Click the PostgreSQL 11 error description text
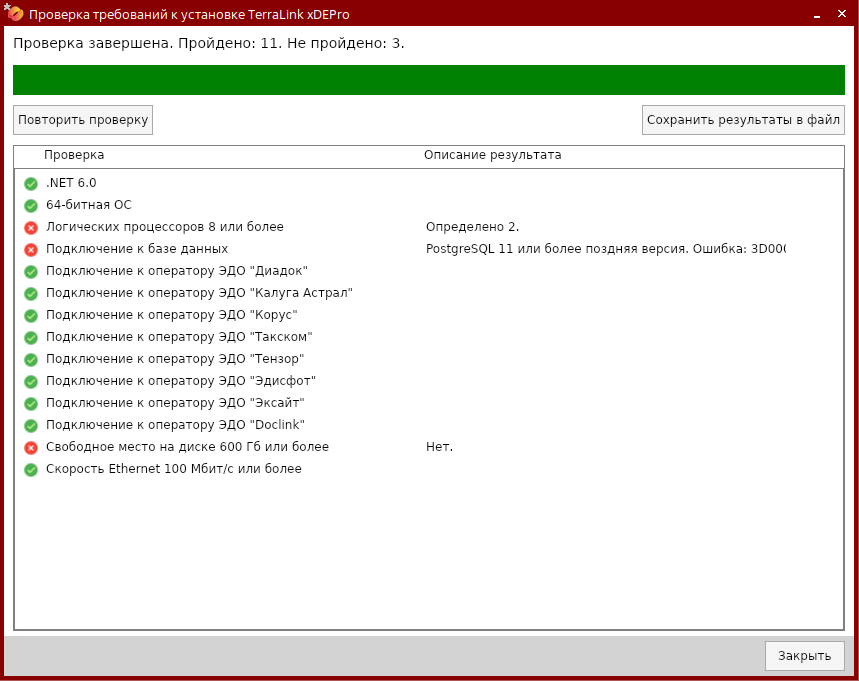Screen dimensions: 859x681 606,249
